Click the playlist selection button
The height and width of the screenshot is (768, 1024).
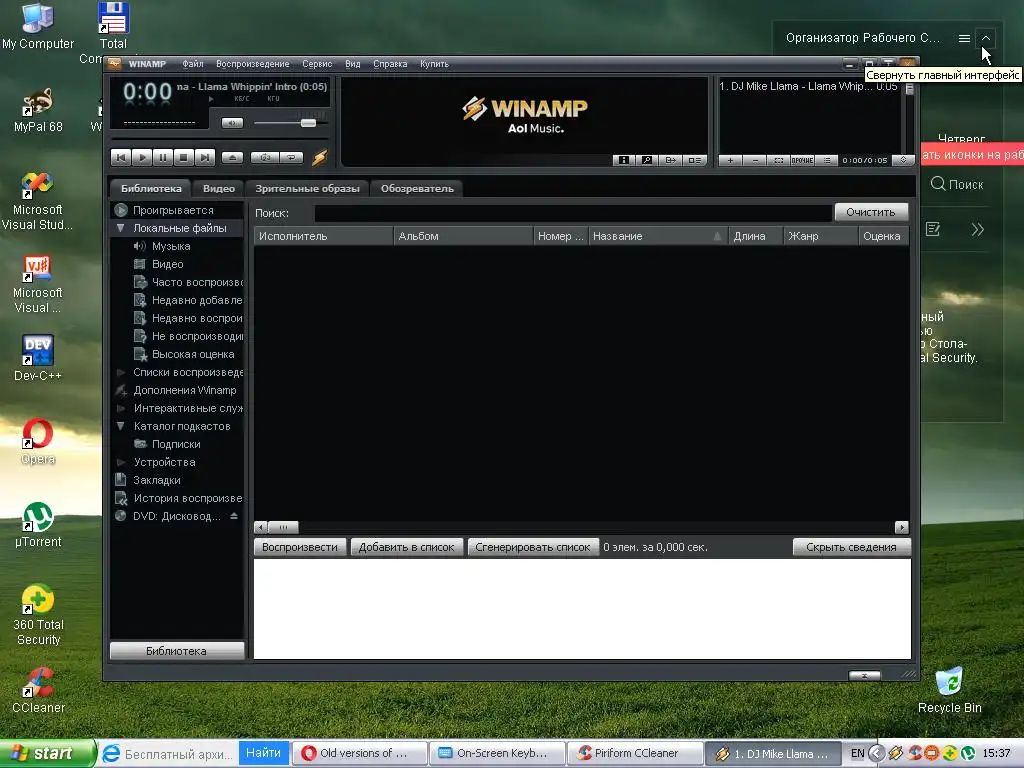click(778, 160)
